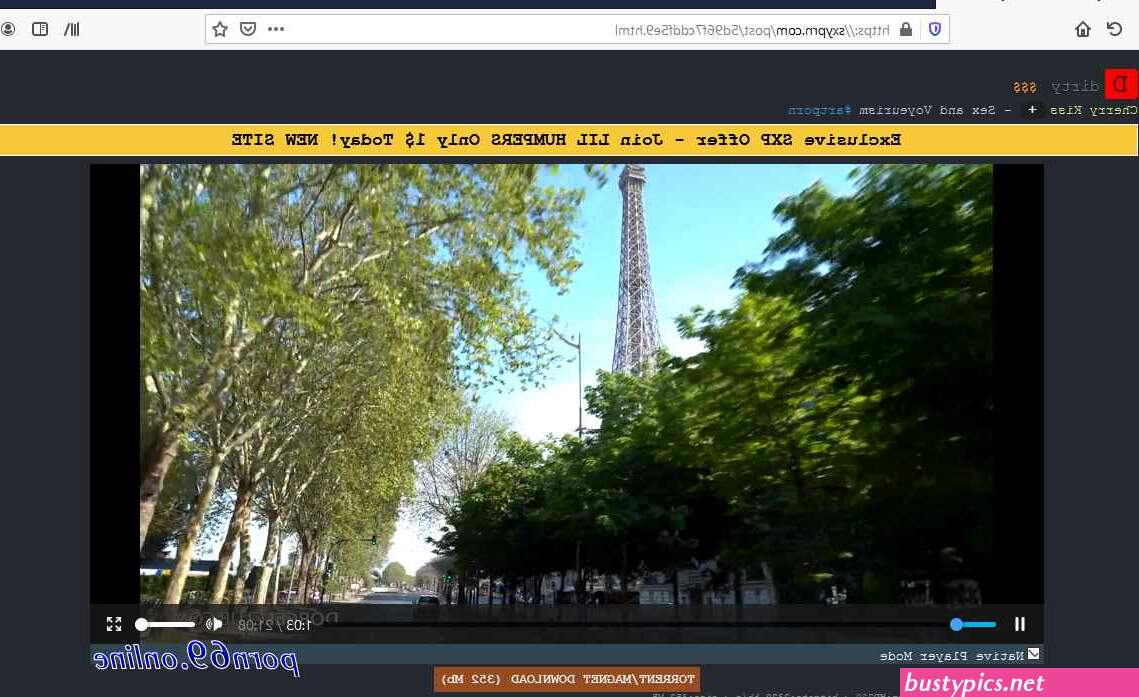Mute the video speaker icon
1139x697 pixels.
pyautogui.click(x=214, y=624)
